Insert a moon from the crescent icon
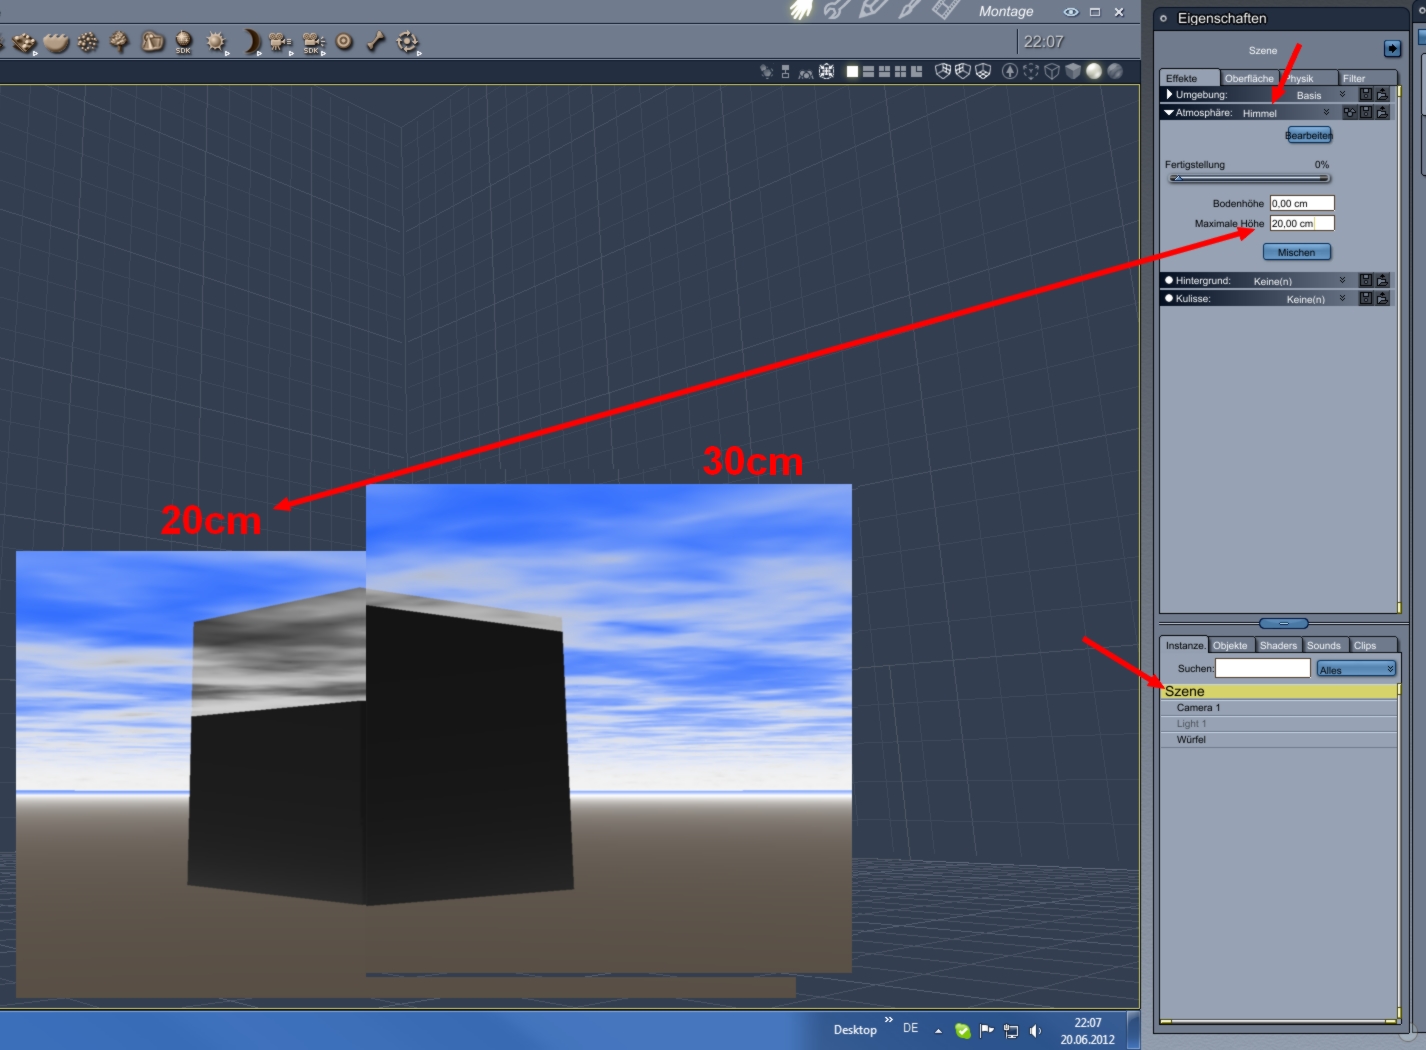The image size is (1426, 1050). 252,41
